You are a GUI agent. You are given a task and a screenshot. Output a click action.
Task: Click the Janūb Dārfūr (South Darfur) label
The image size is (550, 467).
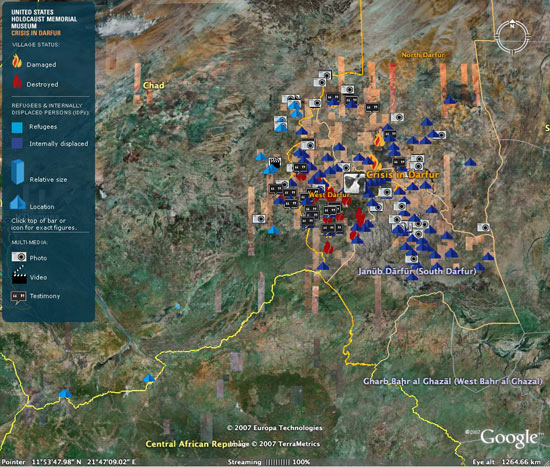point(417,271)
